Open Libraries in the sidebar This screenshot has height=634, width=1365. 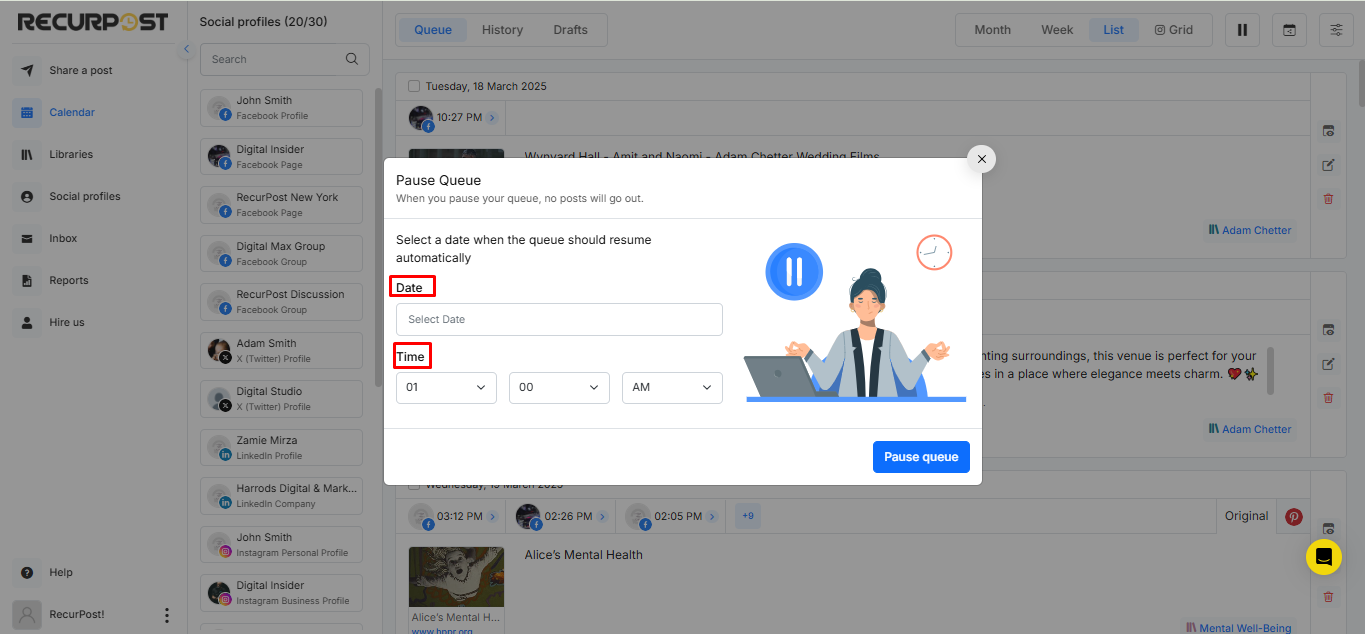(71, 155)
